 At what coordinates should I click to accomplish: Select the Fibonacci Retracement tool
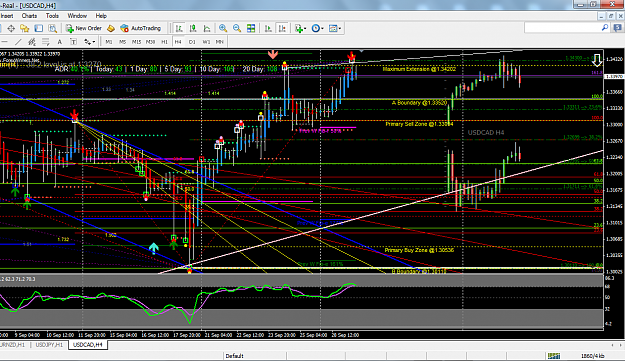click(x=45, y=41)
